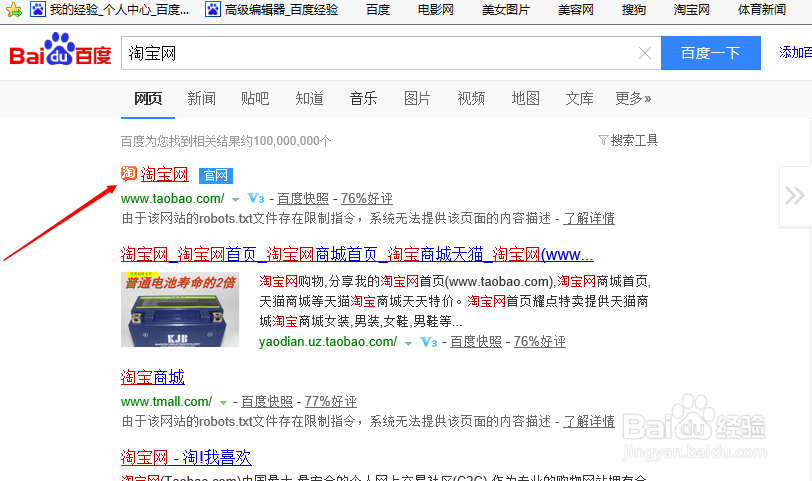This screenshot has width=812, height=481.
Task: Switch to the 新闻 tab
Action: tap(201, 98)
